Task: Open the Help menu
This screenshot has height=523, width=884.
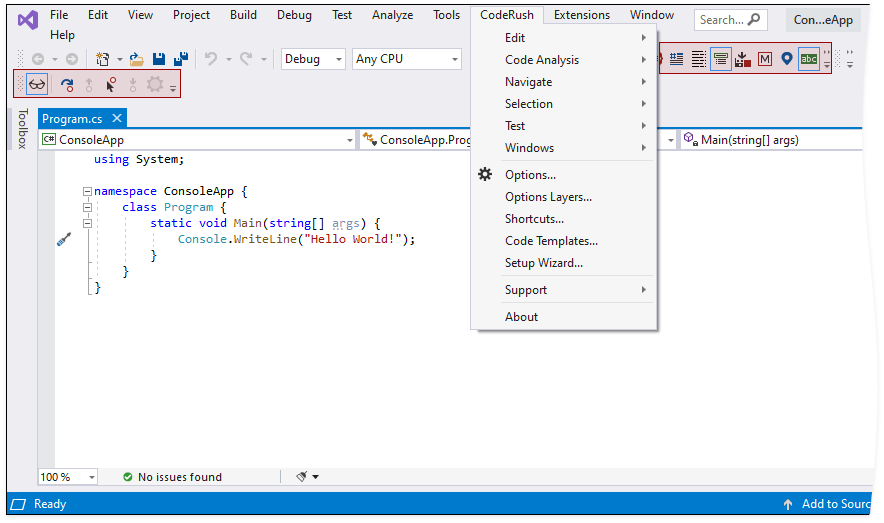Action: coord(62,35)
